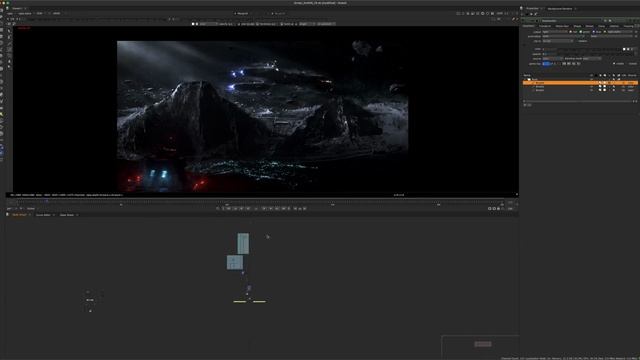Viewport: 640px width, 360px height.
Task: Toggle the blue output channel checkbox
Action: click(x=593, y=31)
